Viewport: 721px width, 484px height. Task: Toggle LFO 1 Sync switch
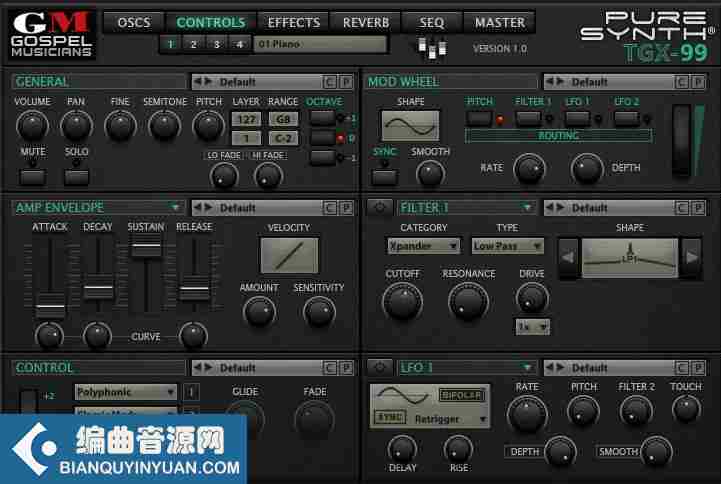pos(390,417)
